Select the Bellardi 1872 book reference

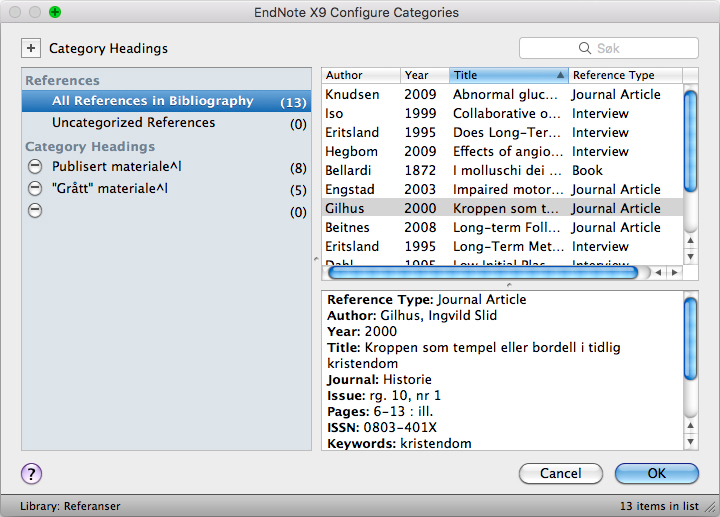(x=502, y=170)
